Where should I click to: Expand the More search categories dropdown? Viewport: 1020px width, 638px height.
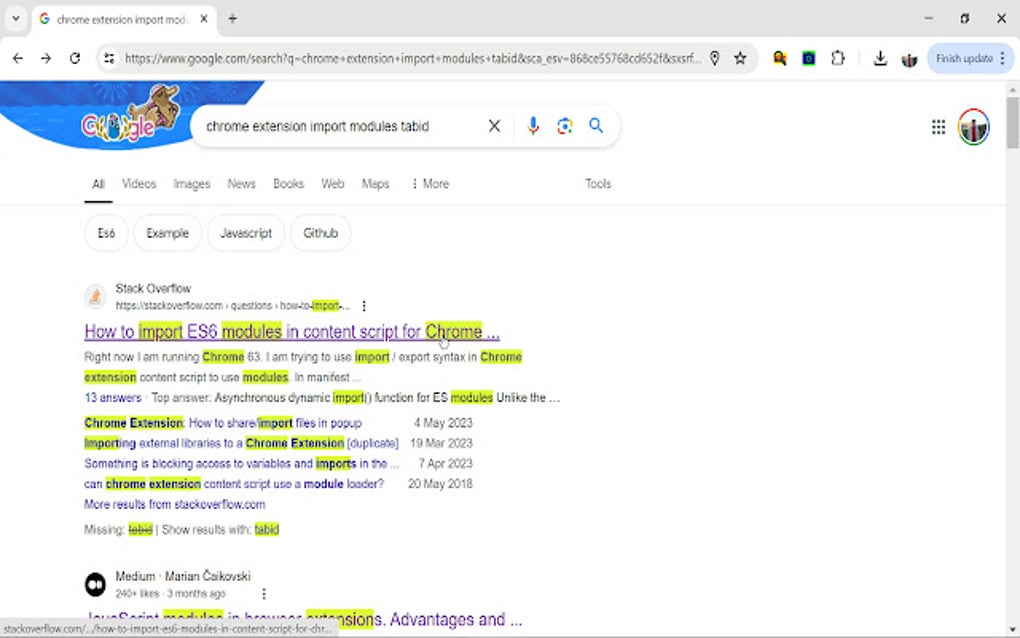(x=431, y=184)
